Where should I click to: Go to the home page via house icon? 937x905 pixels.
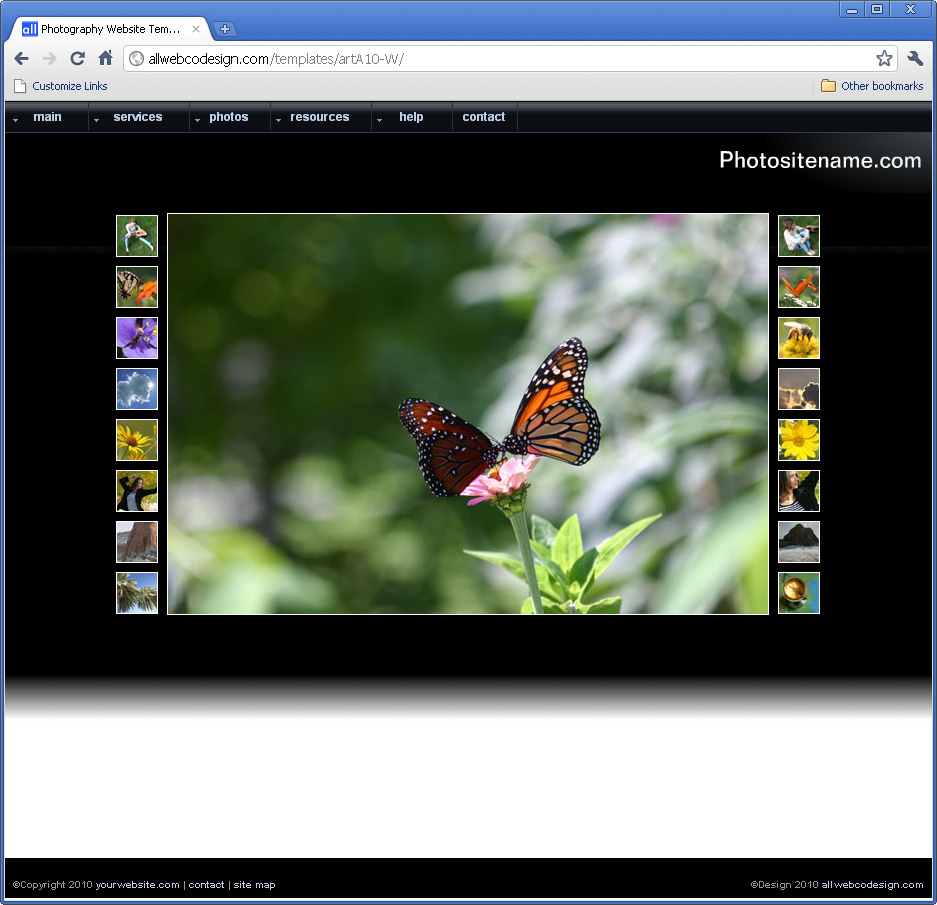(x=105, y=59)
